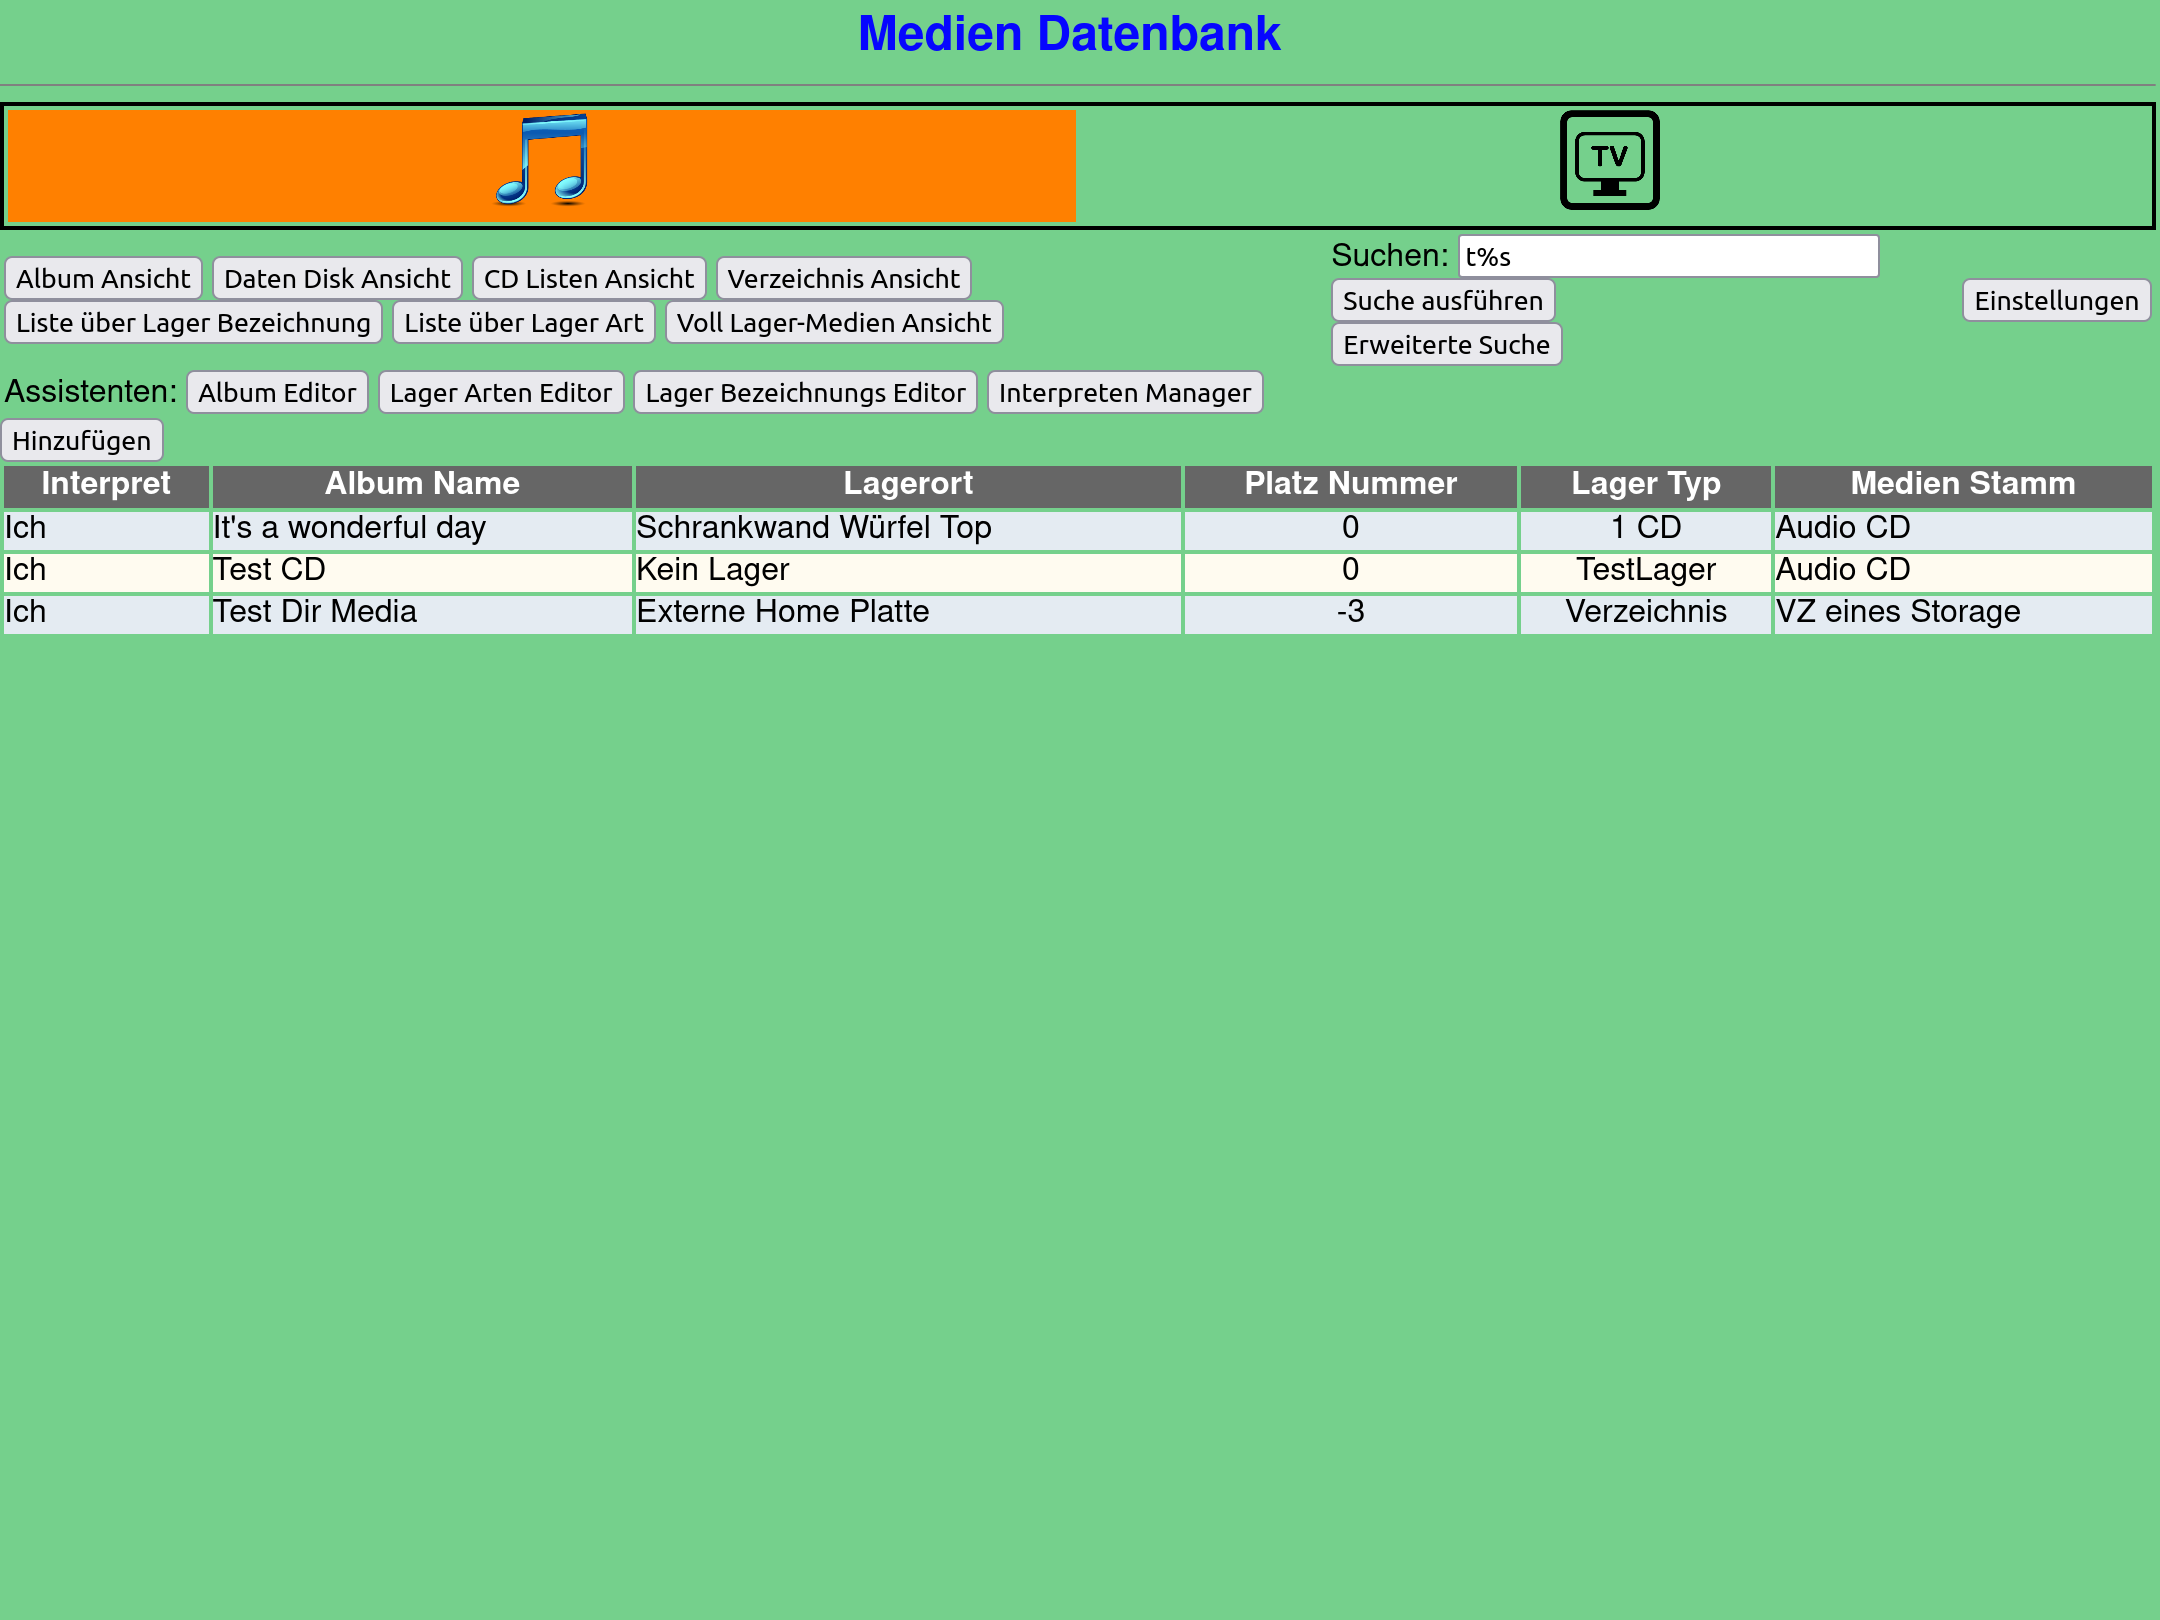The image size is (2160, 1620).
Task: Open Einstellungen
Action: (x=2056, y=301)
